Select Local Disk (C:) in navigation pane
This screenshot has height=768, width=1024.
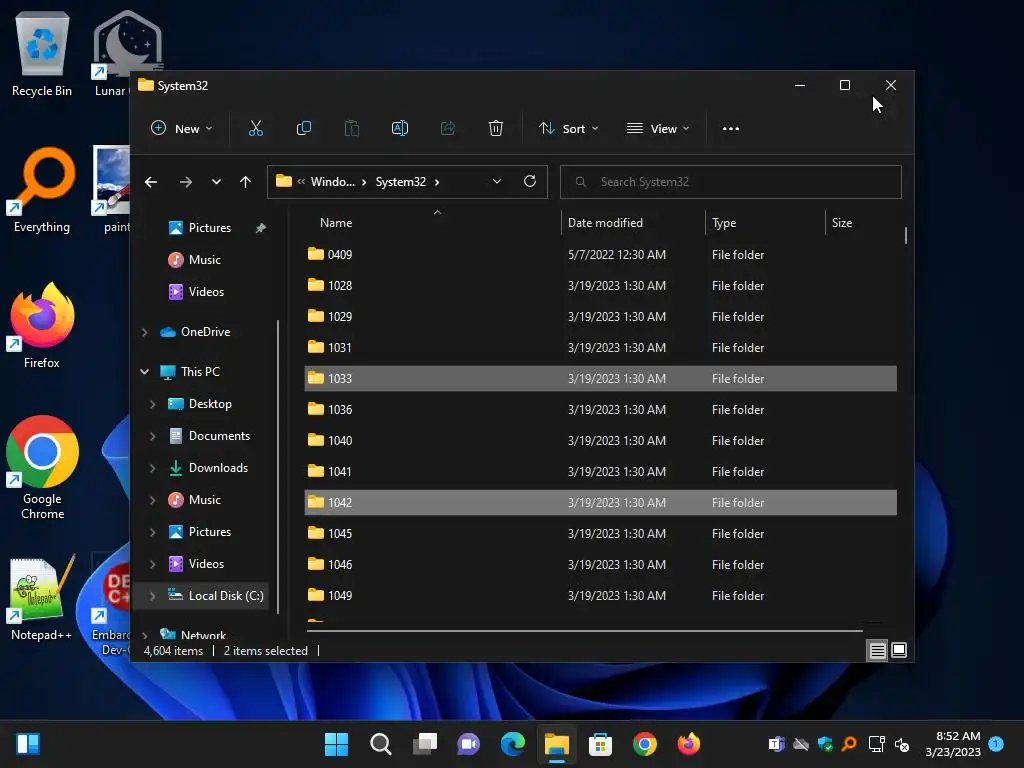(x=226, y=596)
